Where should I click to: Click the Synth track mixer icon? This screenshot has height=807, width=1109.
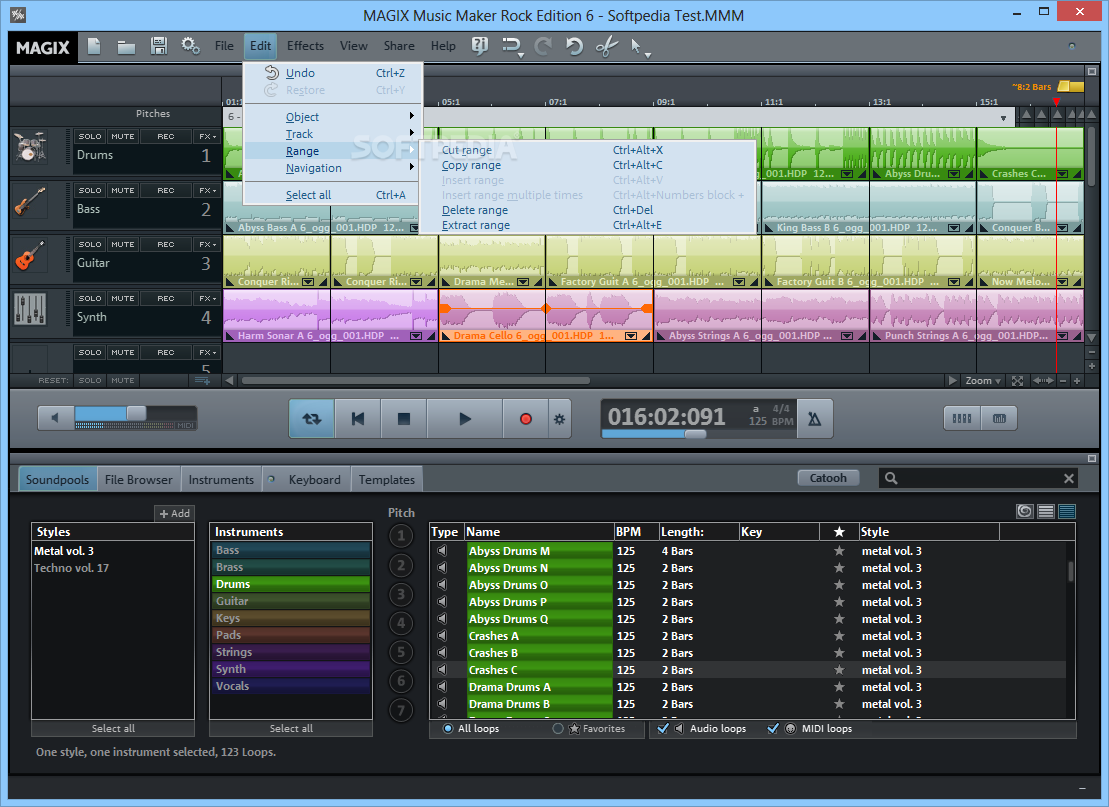30,310
